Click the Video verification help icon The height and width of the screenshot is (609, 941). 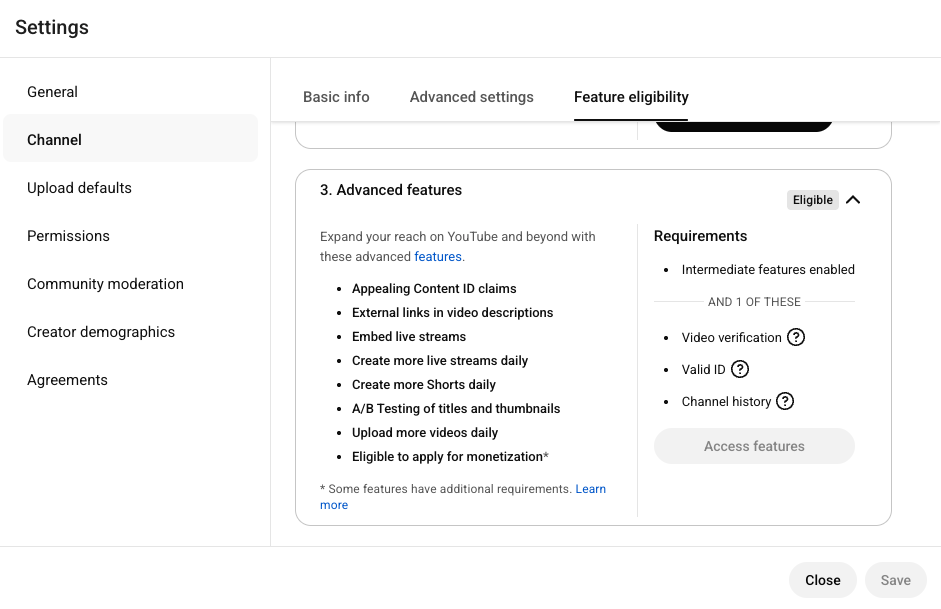[x=796, y=337]
